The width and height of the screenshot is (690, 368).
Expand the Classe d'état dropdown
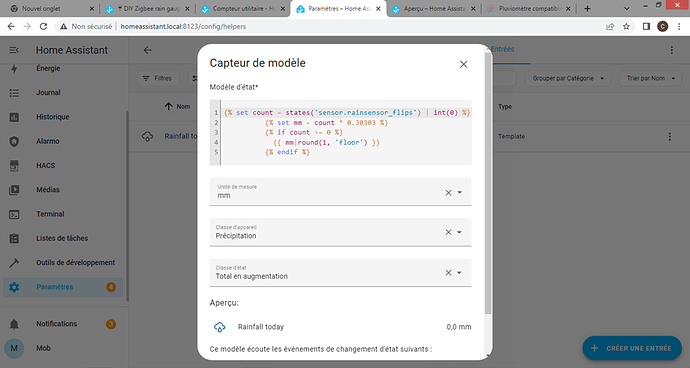pos(459,272)
